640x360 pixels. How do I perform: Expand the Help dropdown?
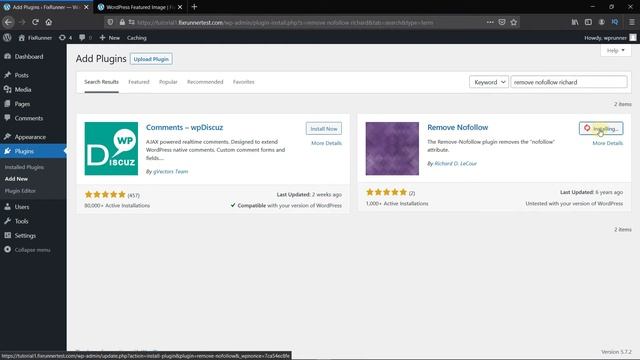(x=616, y=50)
